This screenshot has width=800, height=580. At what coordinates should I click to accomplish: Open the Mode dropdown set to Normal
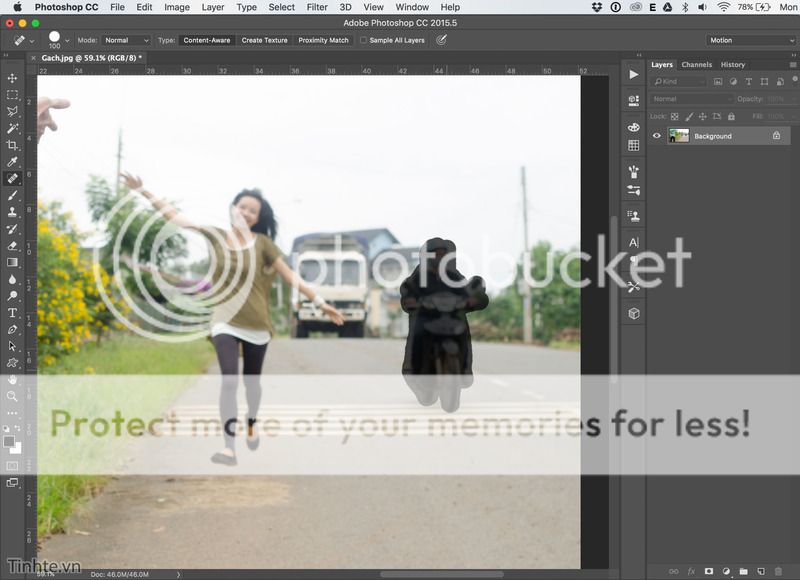[125, 41]
